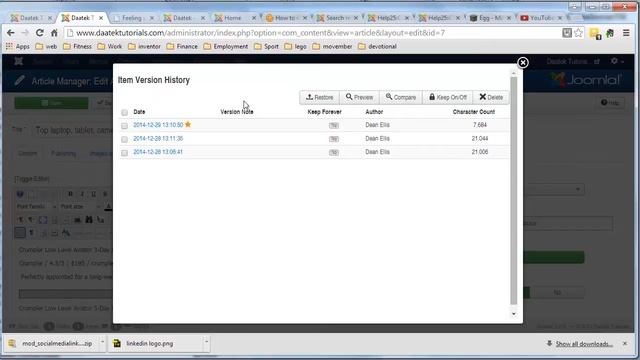Open the movember bookmarks folder

pyautogui.click(x=332, y=47)
